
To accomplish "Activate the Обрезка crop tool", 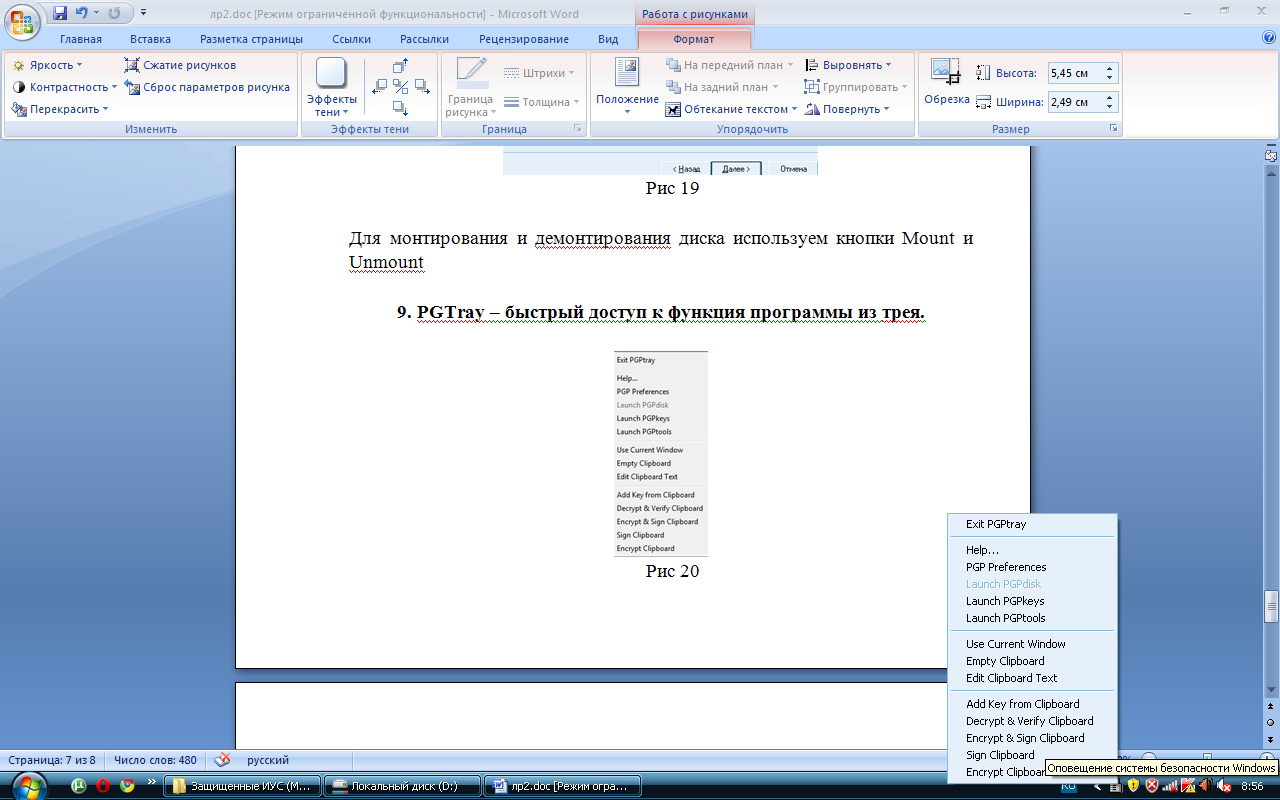I will pos(946,82).
